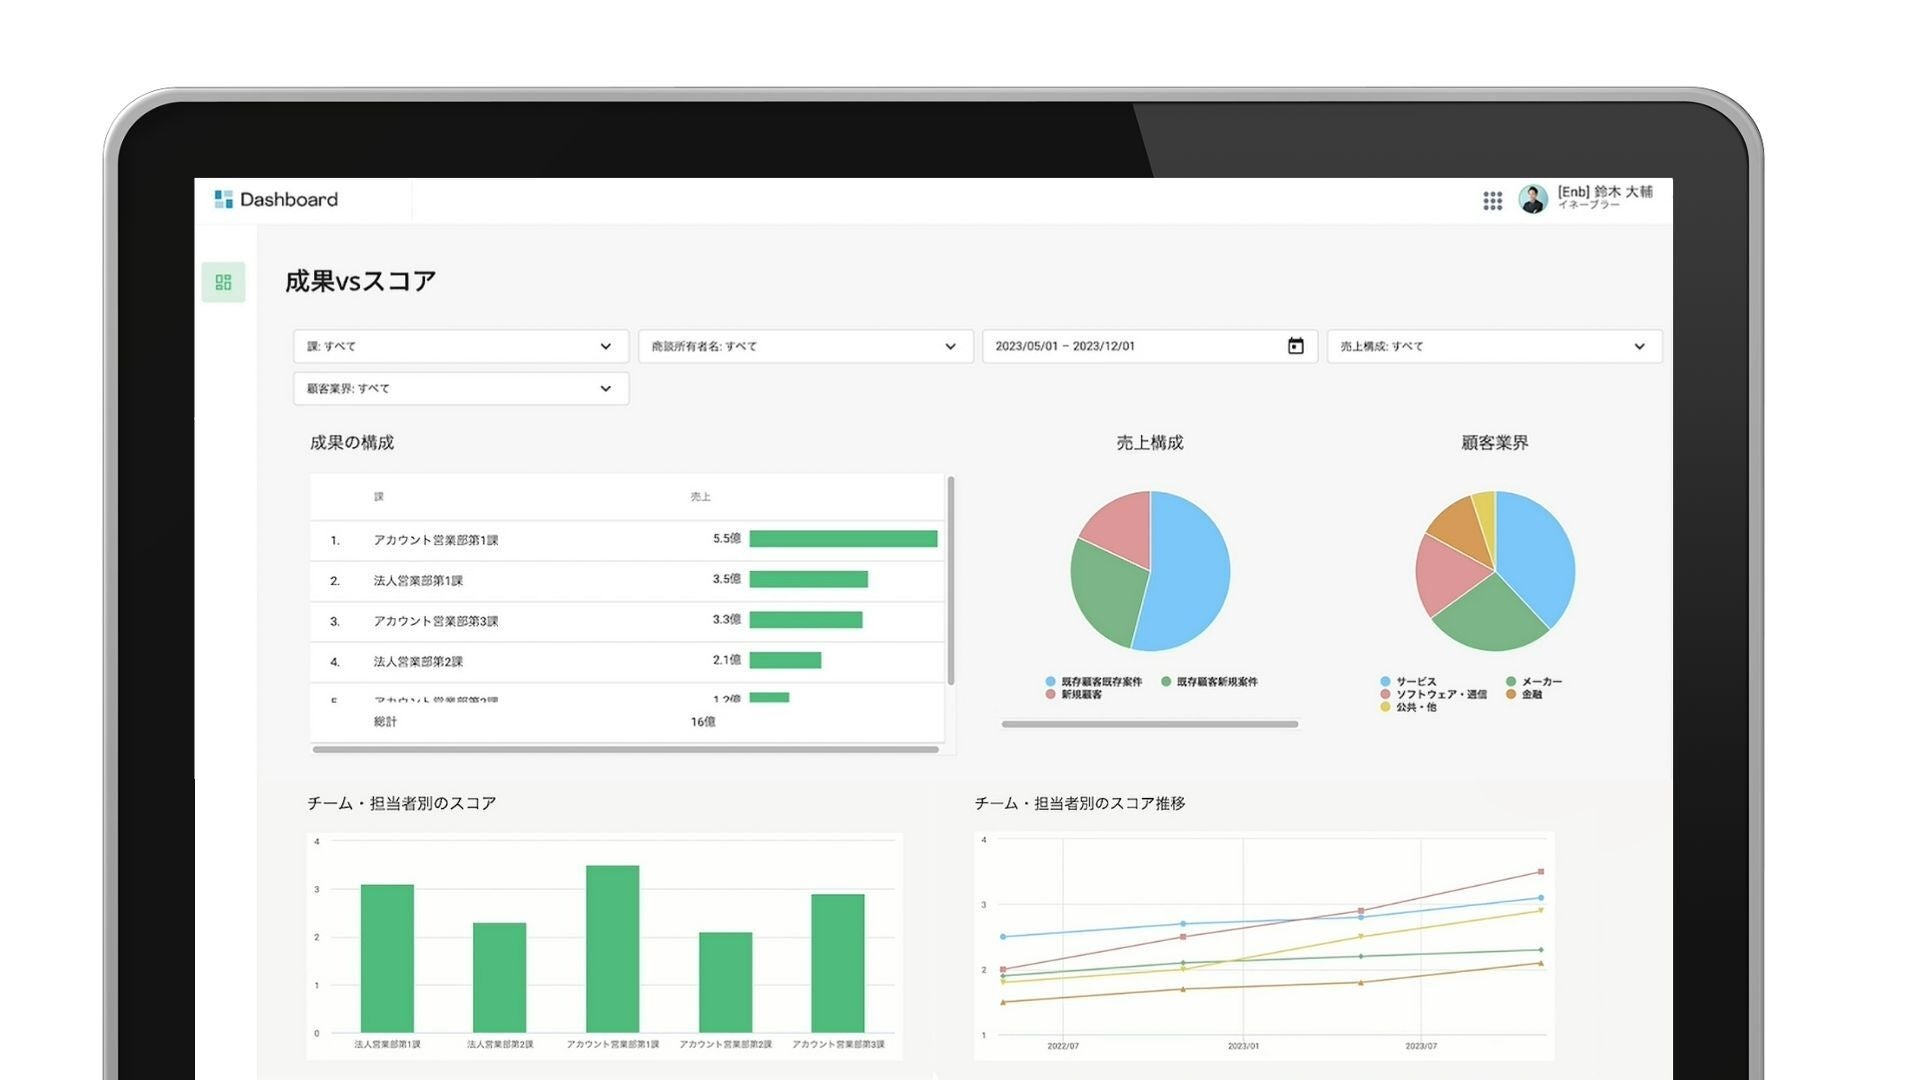Select the アカウント営業部第1課 table row
Screen dimensions: 1920x1080
click(436, 540)
